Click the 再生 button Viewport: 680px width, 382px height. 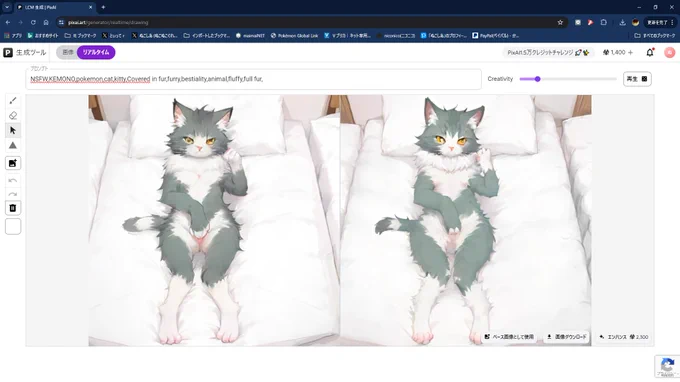[x=637, y=79]
